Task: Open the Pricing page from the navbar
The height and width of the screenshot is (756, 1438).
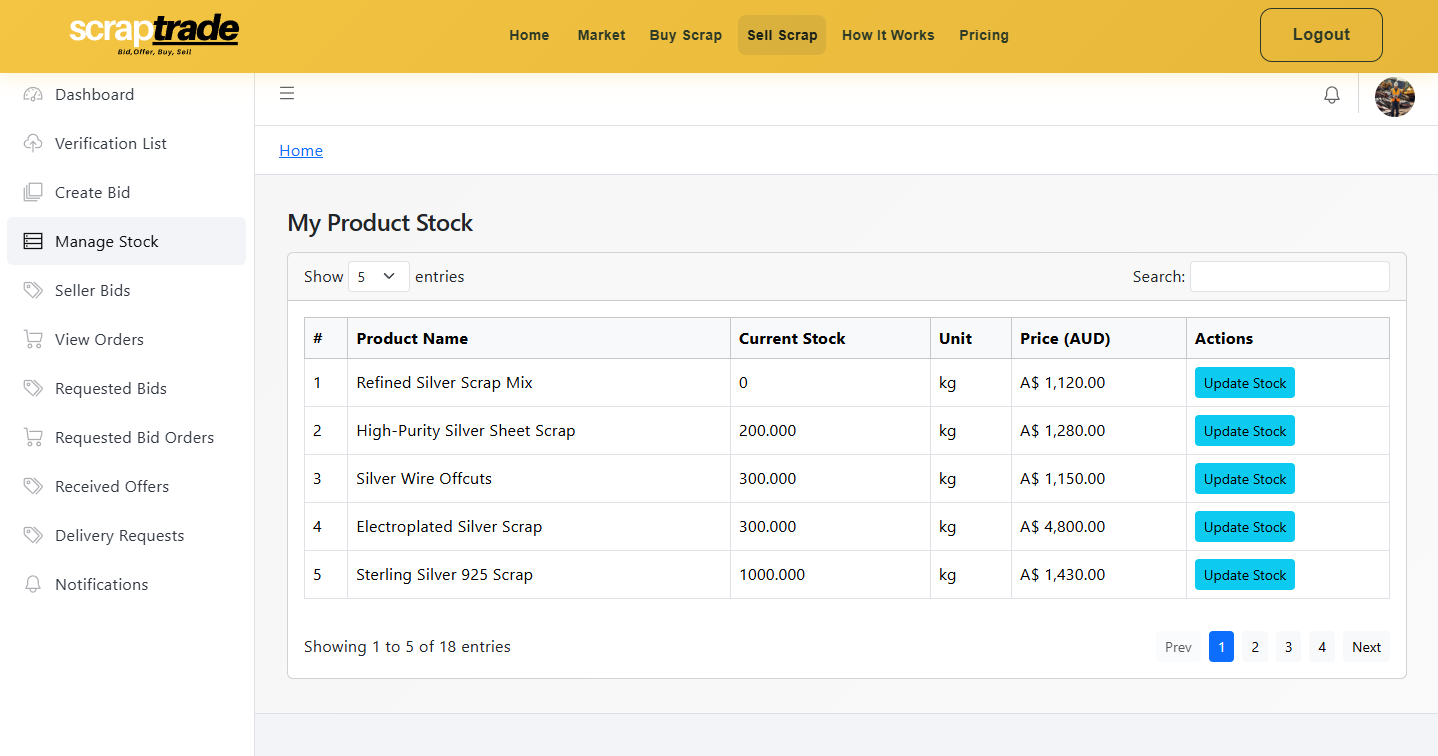Action: point(983,35)
